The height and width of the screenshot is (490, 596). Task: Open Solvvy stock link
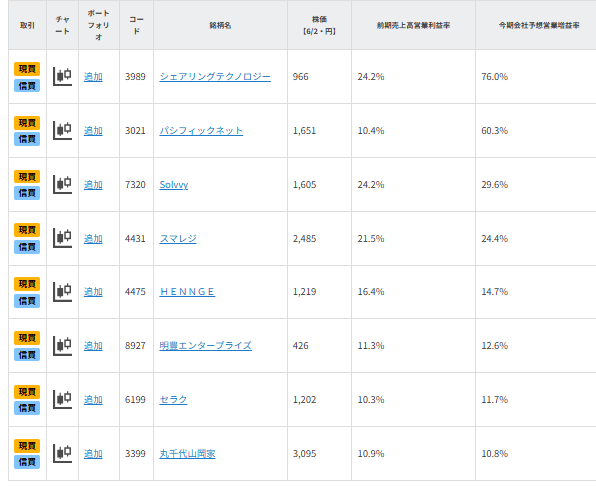click(x=174, y=185)
